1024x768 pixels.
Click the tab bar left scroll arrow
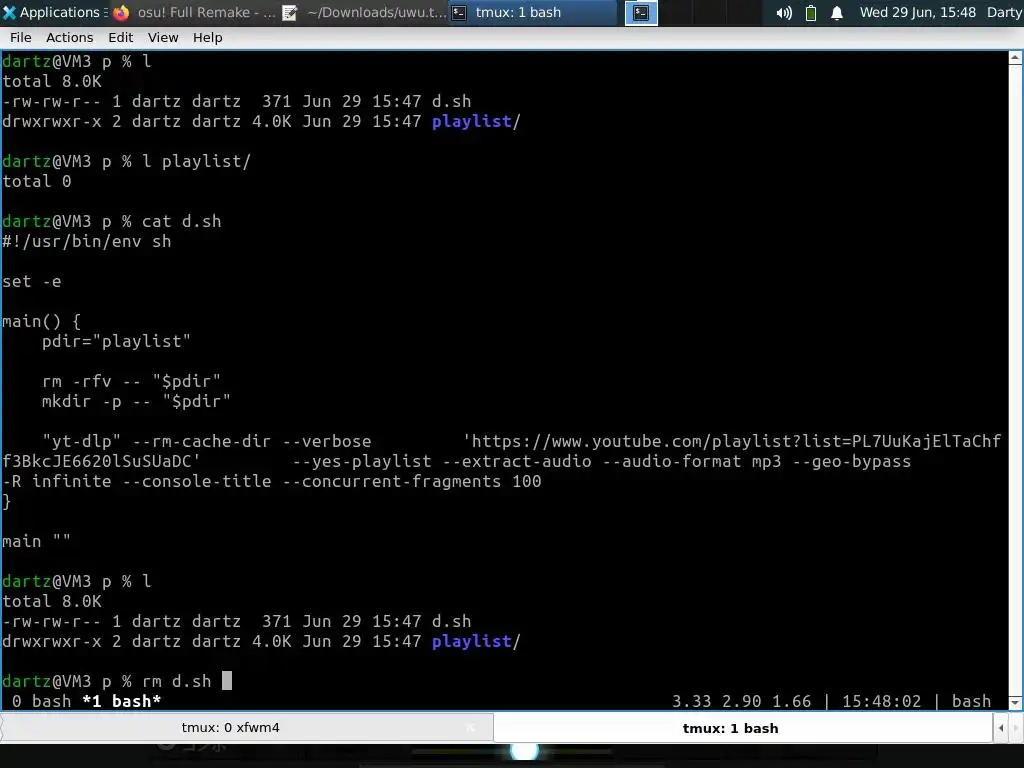tap(1000, 728)
